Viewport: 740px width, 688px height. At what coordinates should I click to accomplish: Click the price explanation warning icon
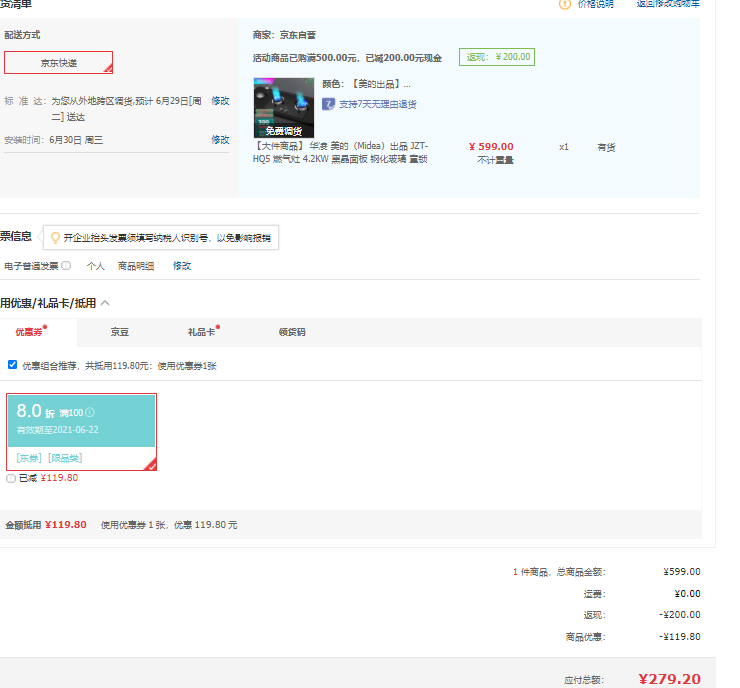(565, 4)
